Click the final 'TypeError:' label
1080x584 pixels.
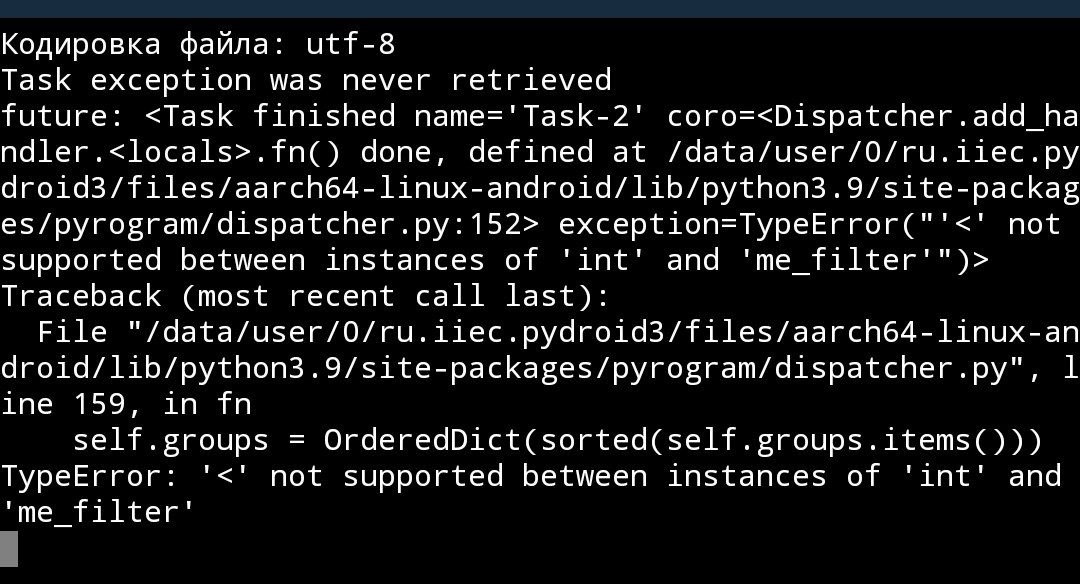(x=90, y=476)
